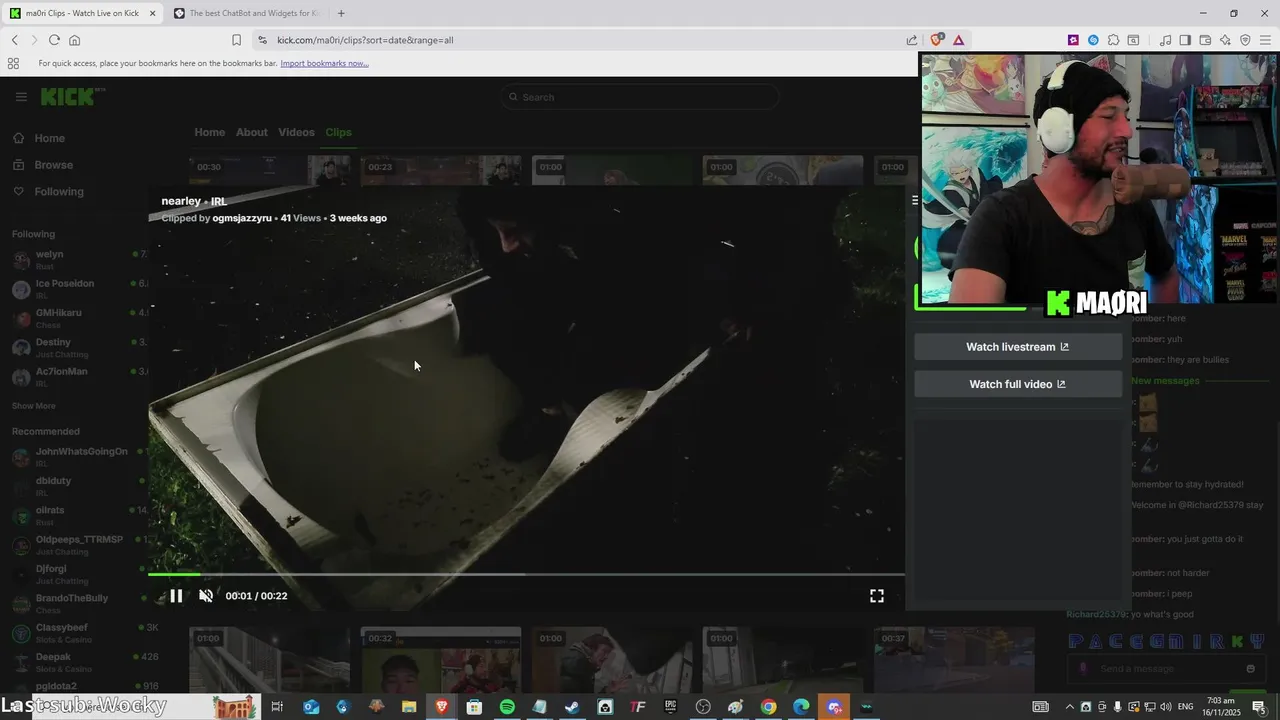The image size is (1280, 720).
Task: Click the blue Shazam extension icon
Action: (1093, 40)
